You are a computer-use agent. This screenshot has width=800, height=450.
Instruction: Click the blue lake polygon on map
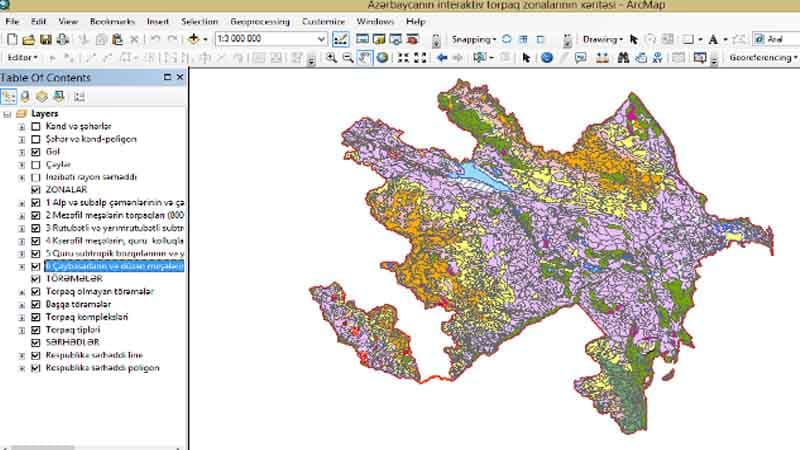point(482,176)
